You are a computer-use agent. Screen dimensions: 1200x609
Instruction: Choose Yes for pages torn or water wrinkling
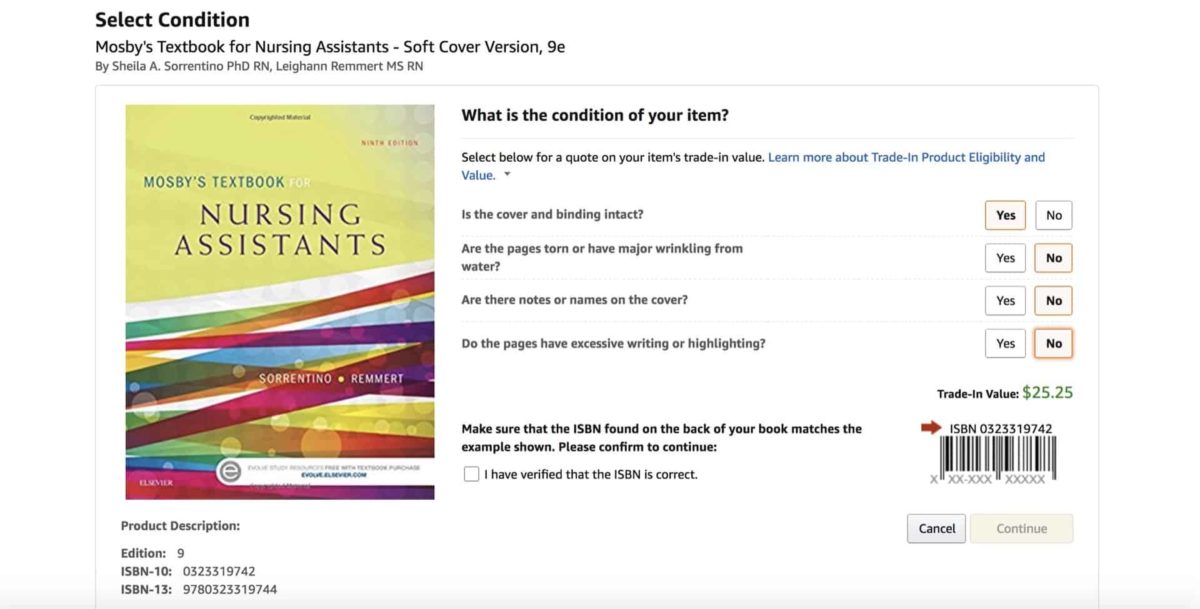coord(1005,258)
